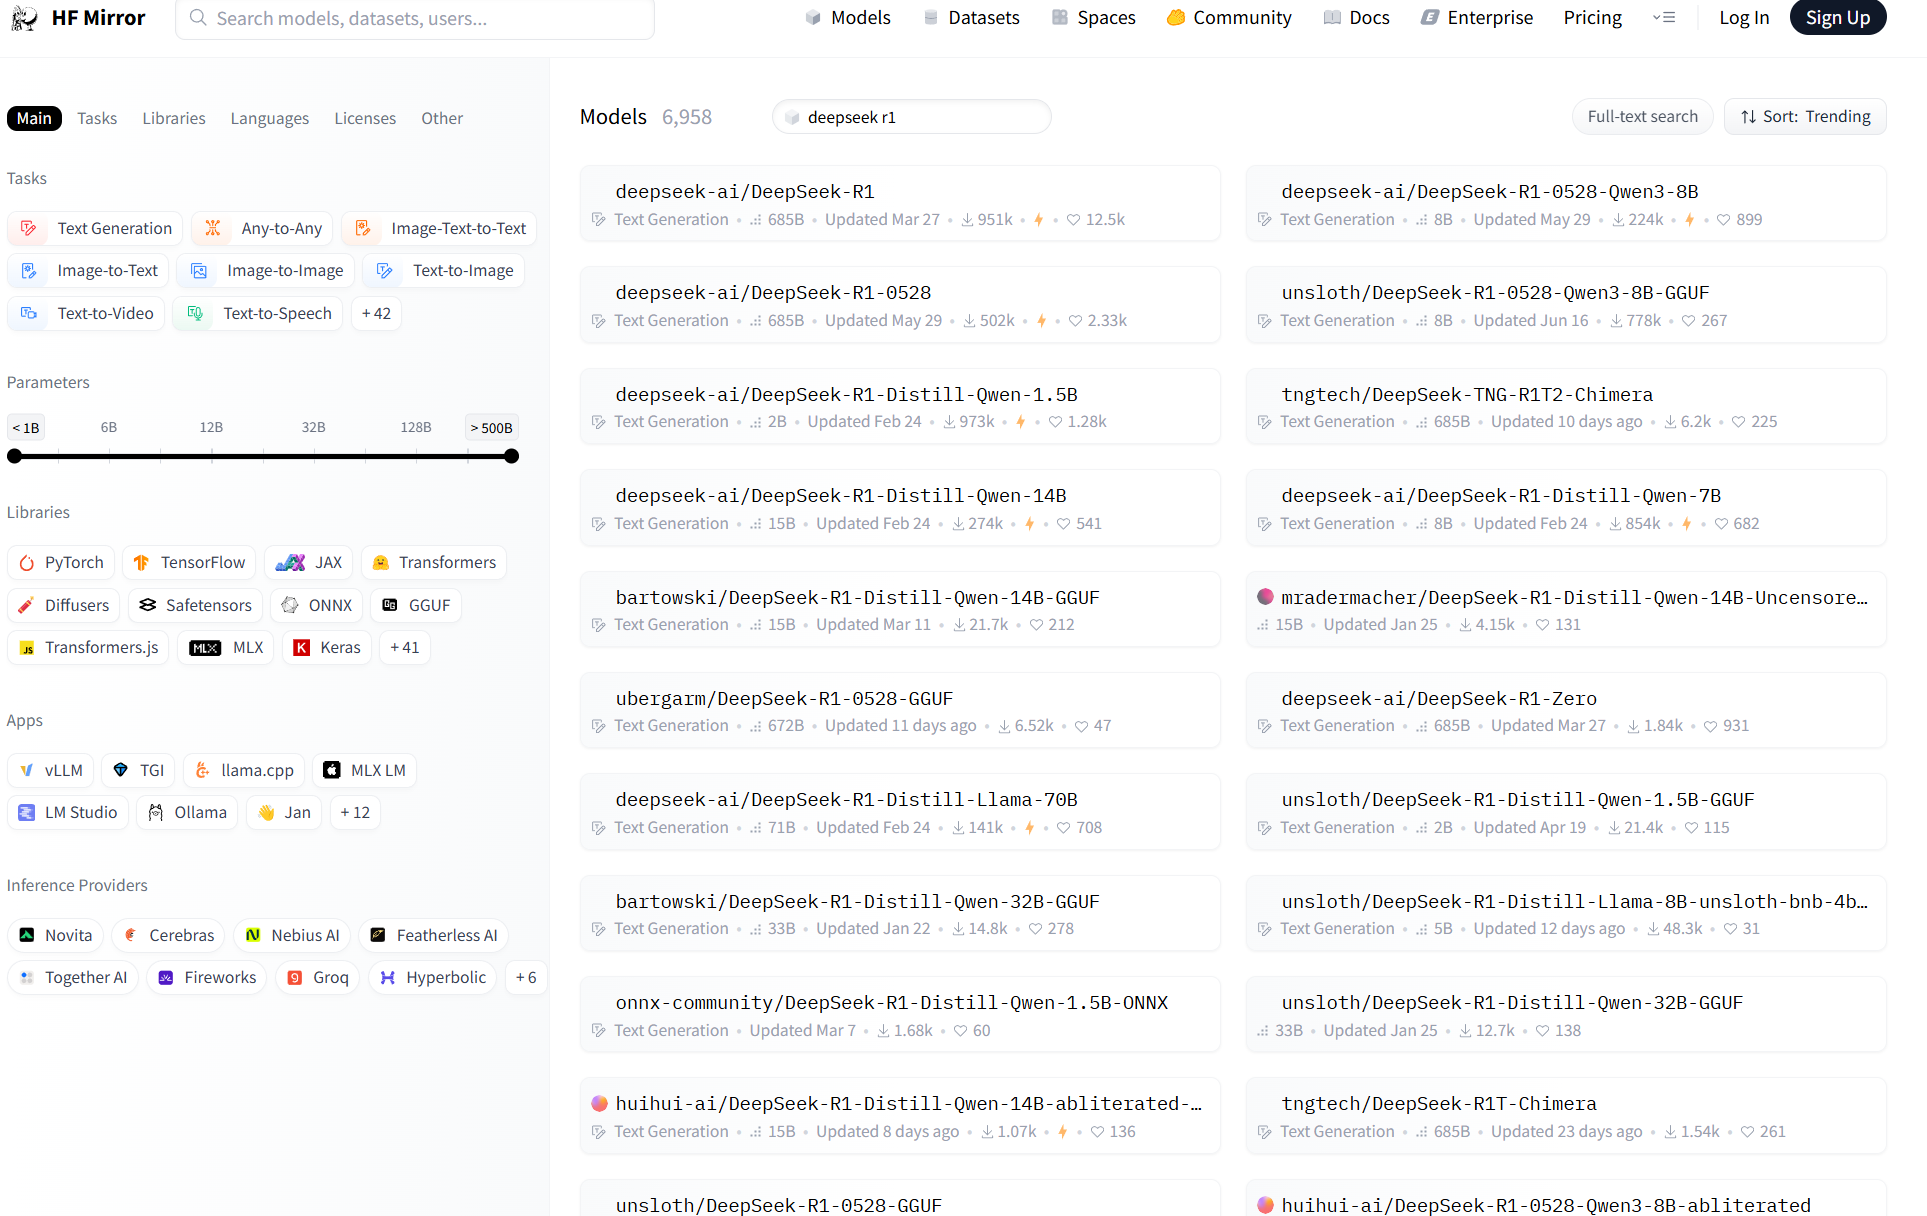
Task: Toggle the Text Generation task filter
Action: click(95, 228)
